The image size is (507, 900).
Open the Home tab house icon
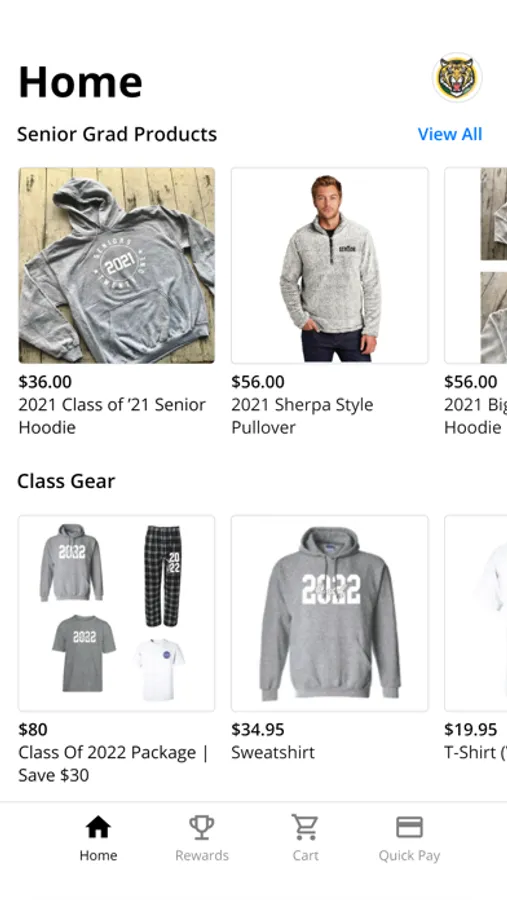click(x=98, y=827)
